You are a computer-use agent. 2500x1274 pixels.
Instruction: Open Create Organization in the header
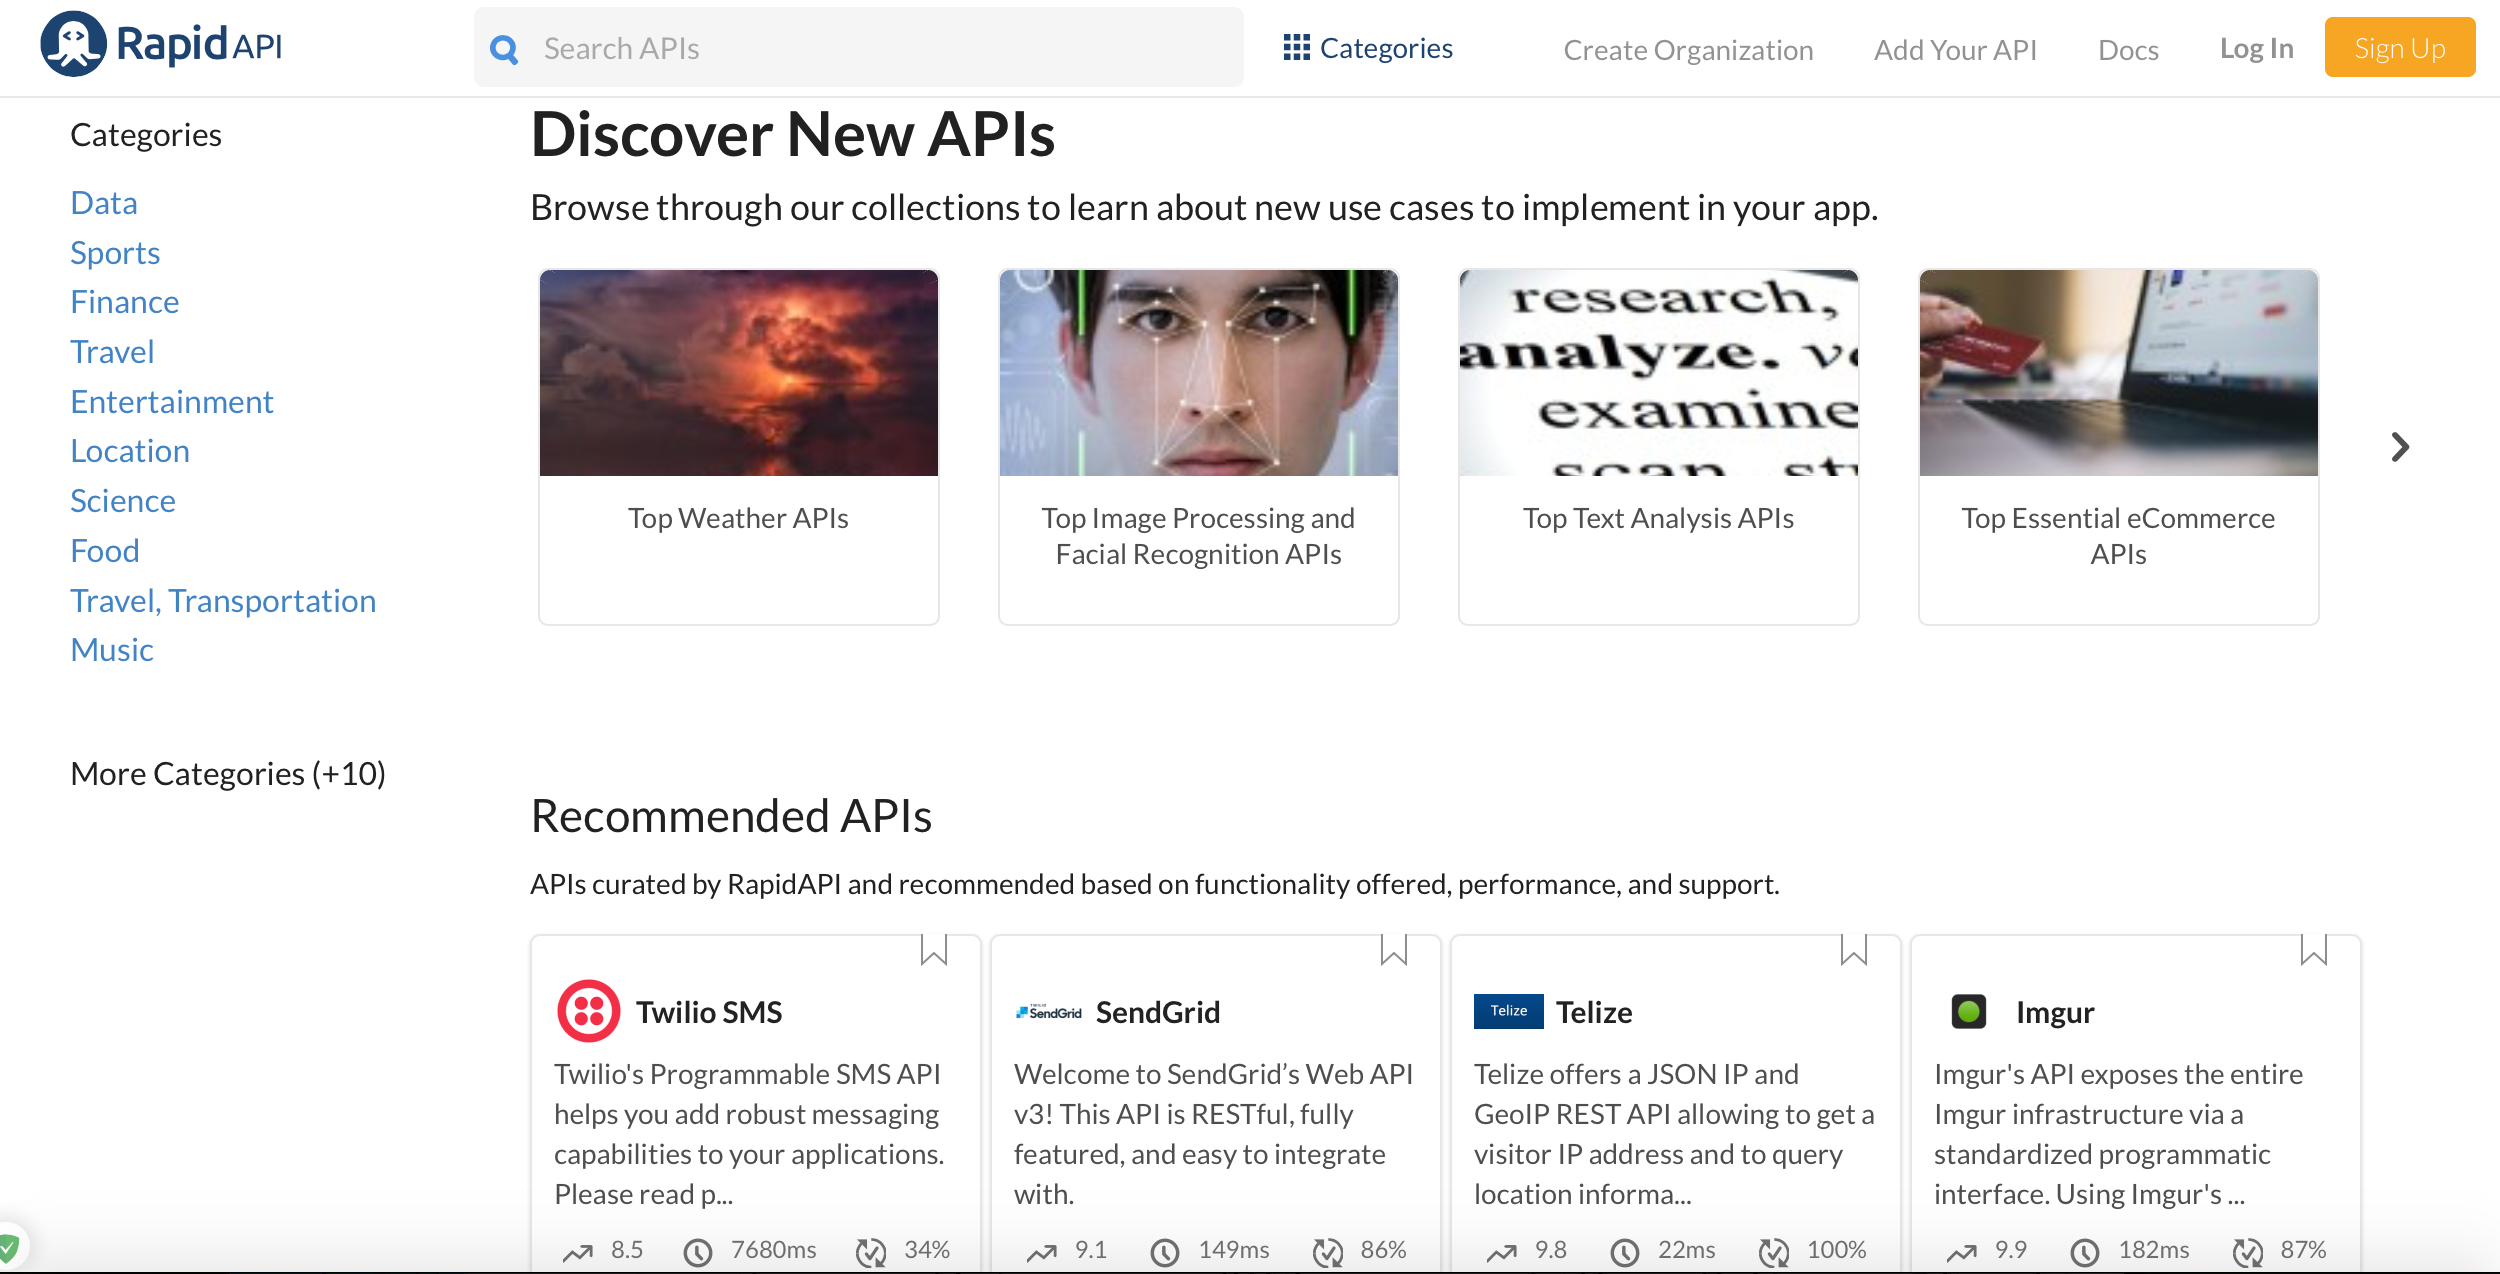1688,50
